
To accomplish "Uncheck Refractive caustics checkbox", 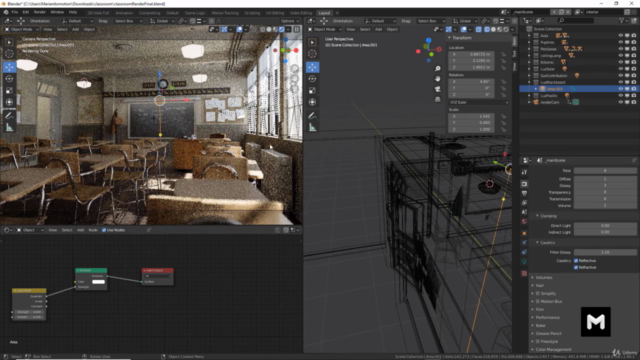I will click(x=576, y=267).
